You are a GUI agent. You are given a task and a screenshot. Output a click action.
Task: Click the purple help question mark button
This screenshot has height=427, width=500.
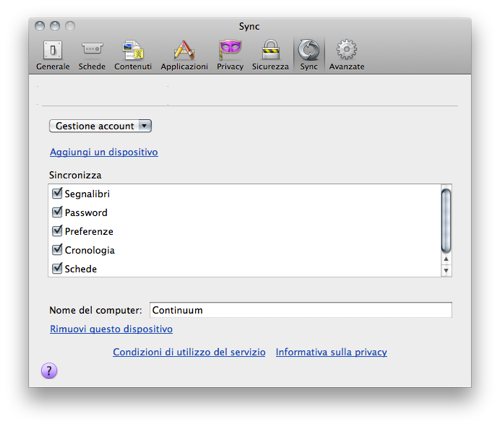click(x=49, y=371)
